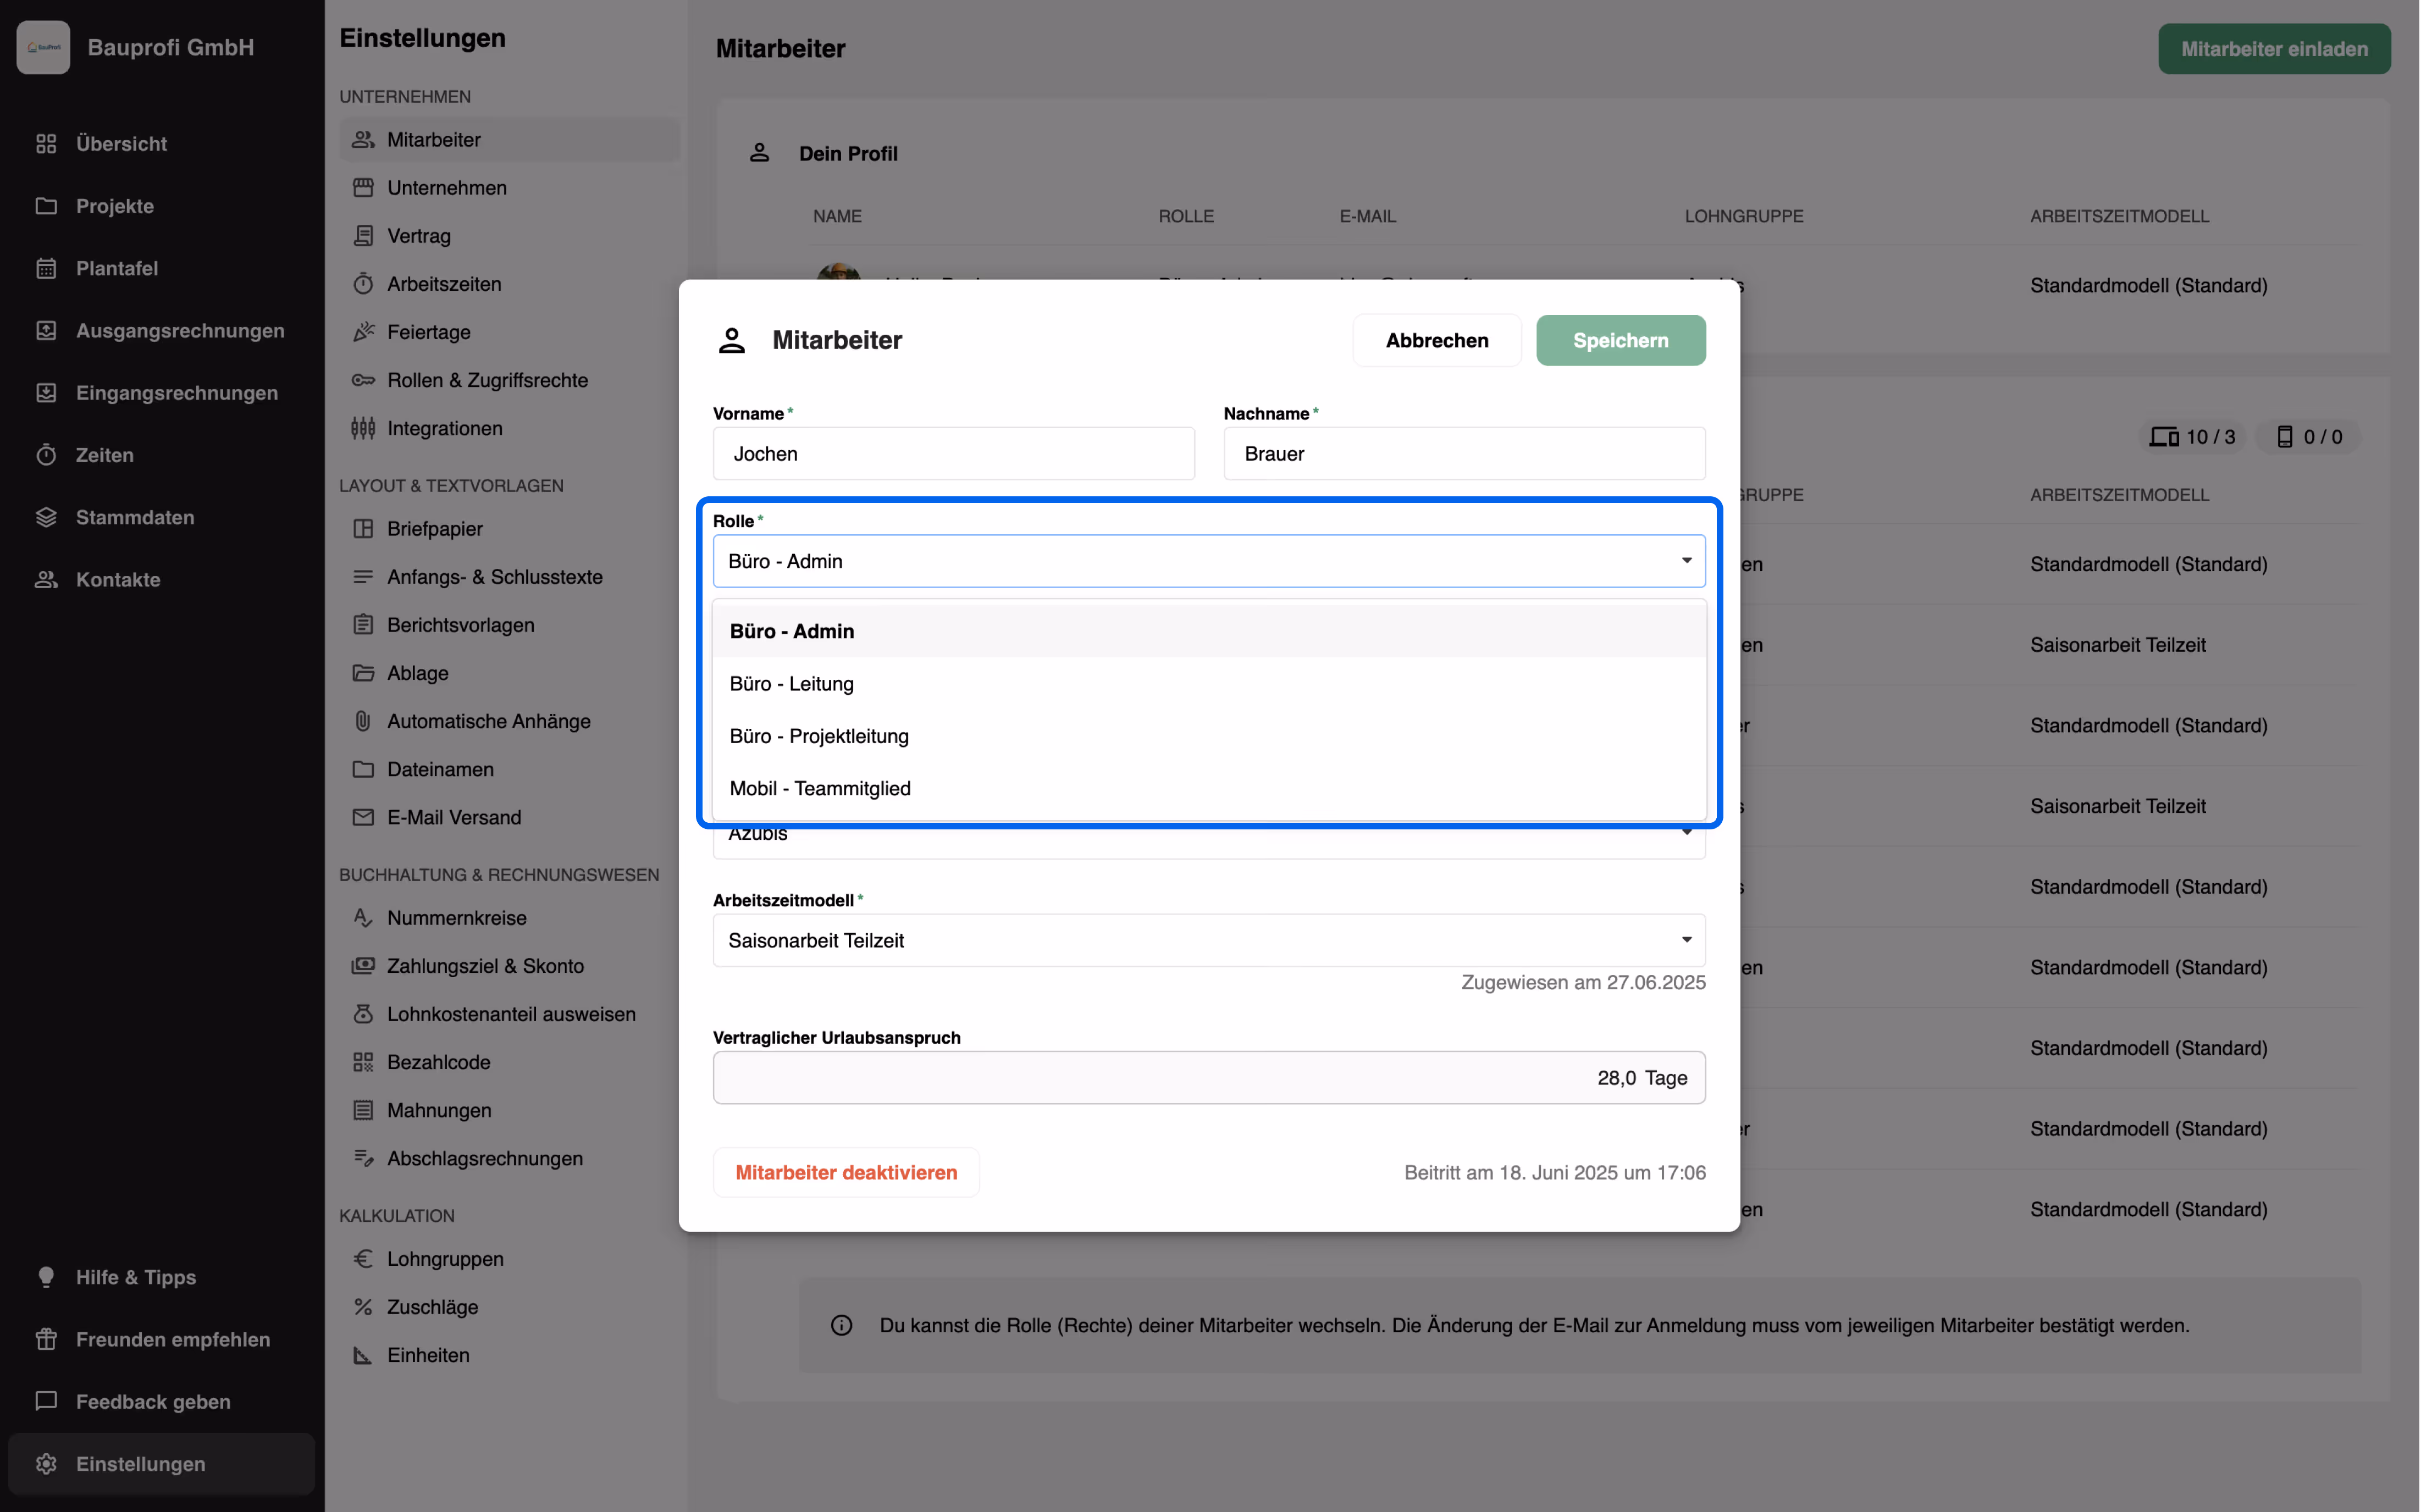The width and height of the screenshot is (2421, 1512).
Task: Click the Stammdaten layers icon
Action: (46, 517)
